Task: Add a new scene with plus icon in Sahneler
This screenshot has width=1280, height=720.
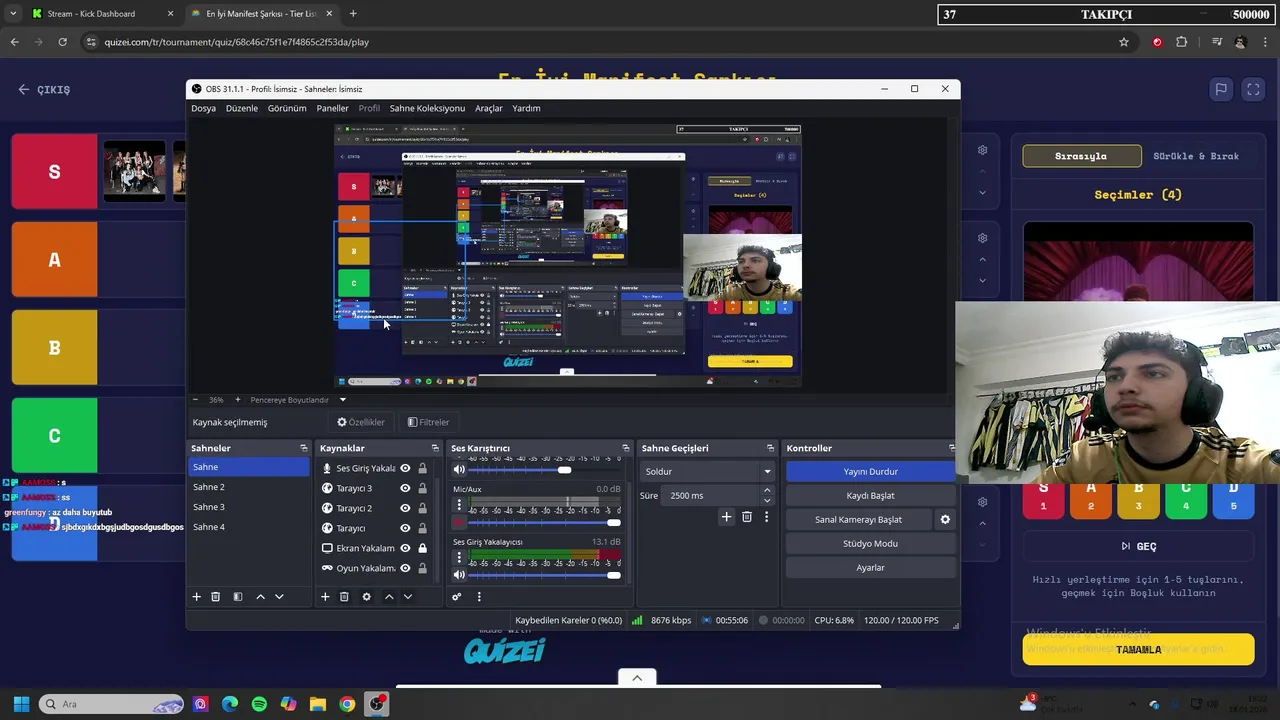Action: coord(196,597)
